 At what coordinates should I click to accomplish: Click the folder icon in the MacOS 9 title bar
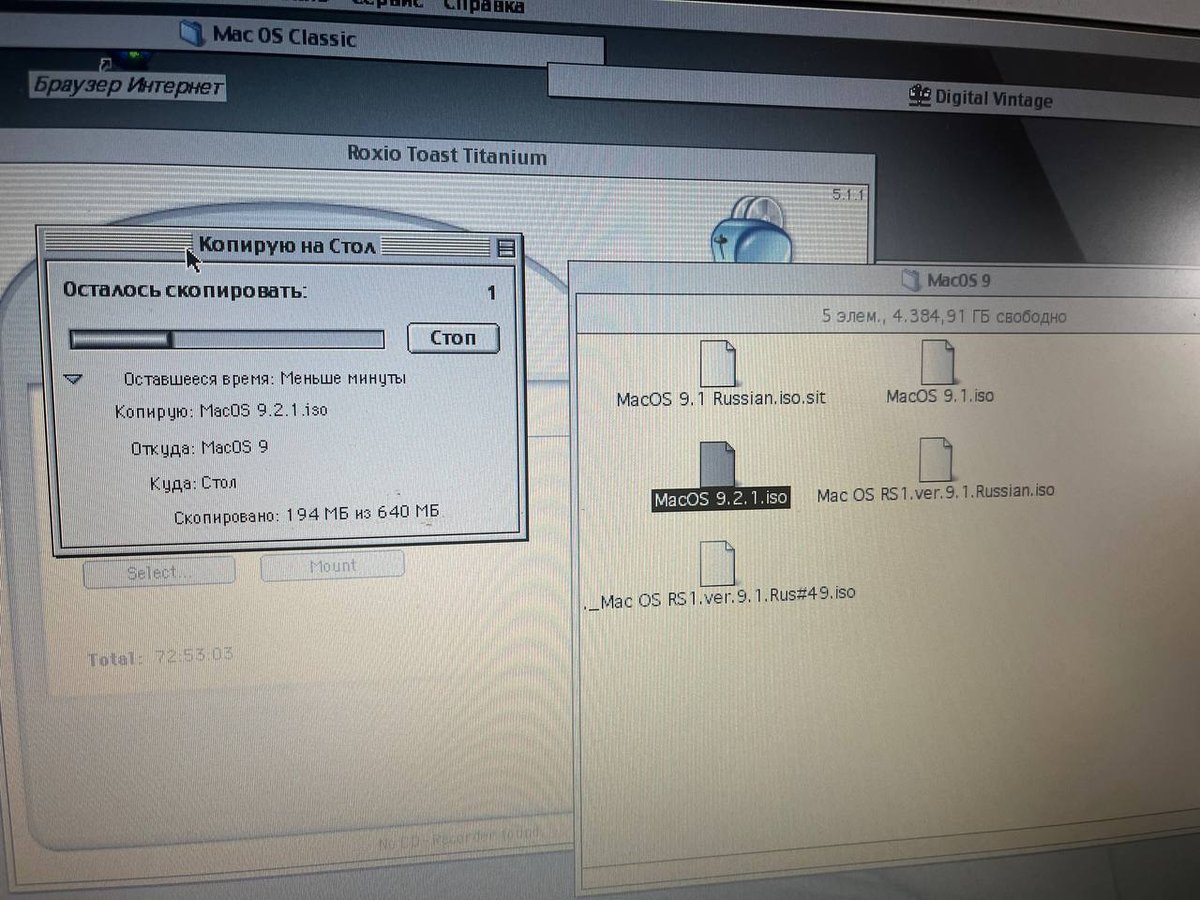(x=909, y=280)
